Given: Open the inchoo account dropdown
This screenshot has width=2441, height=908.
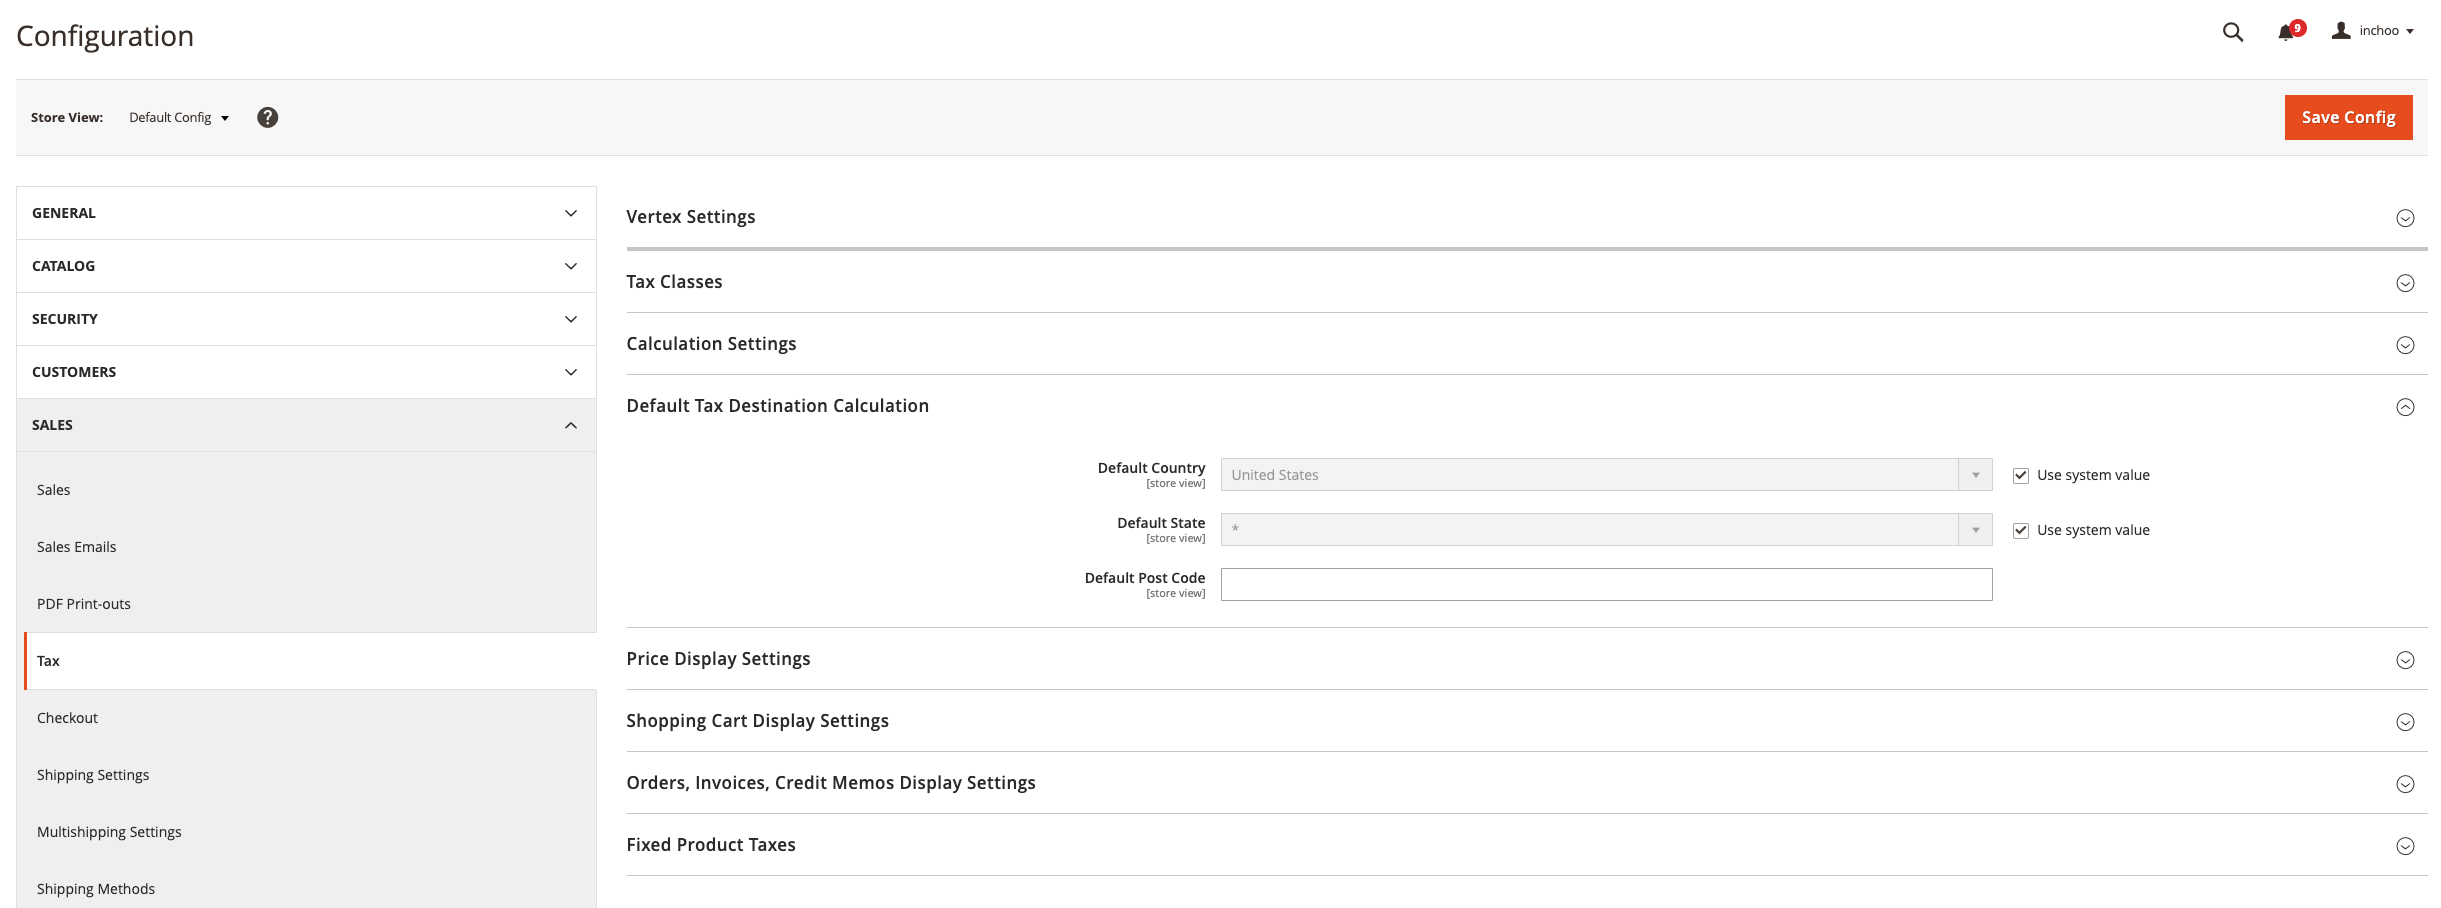Looking at the screenshot, I should (x=2385, y=31).
